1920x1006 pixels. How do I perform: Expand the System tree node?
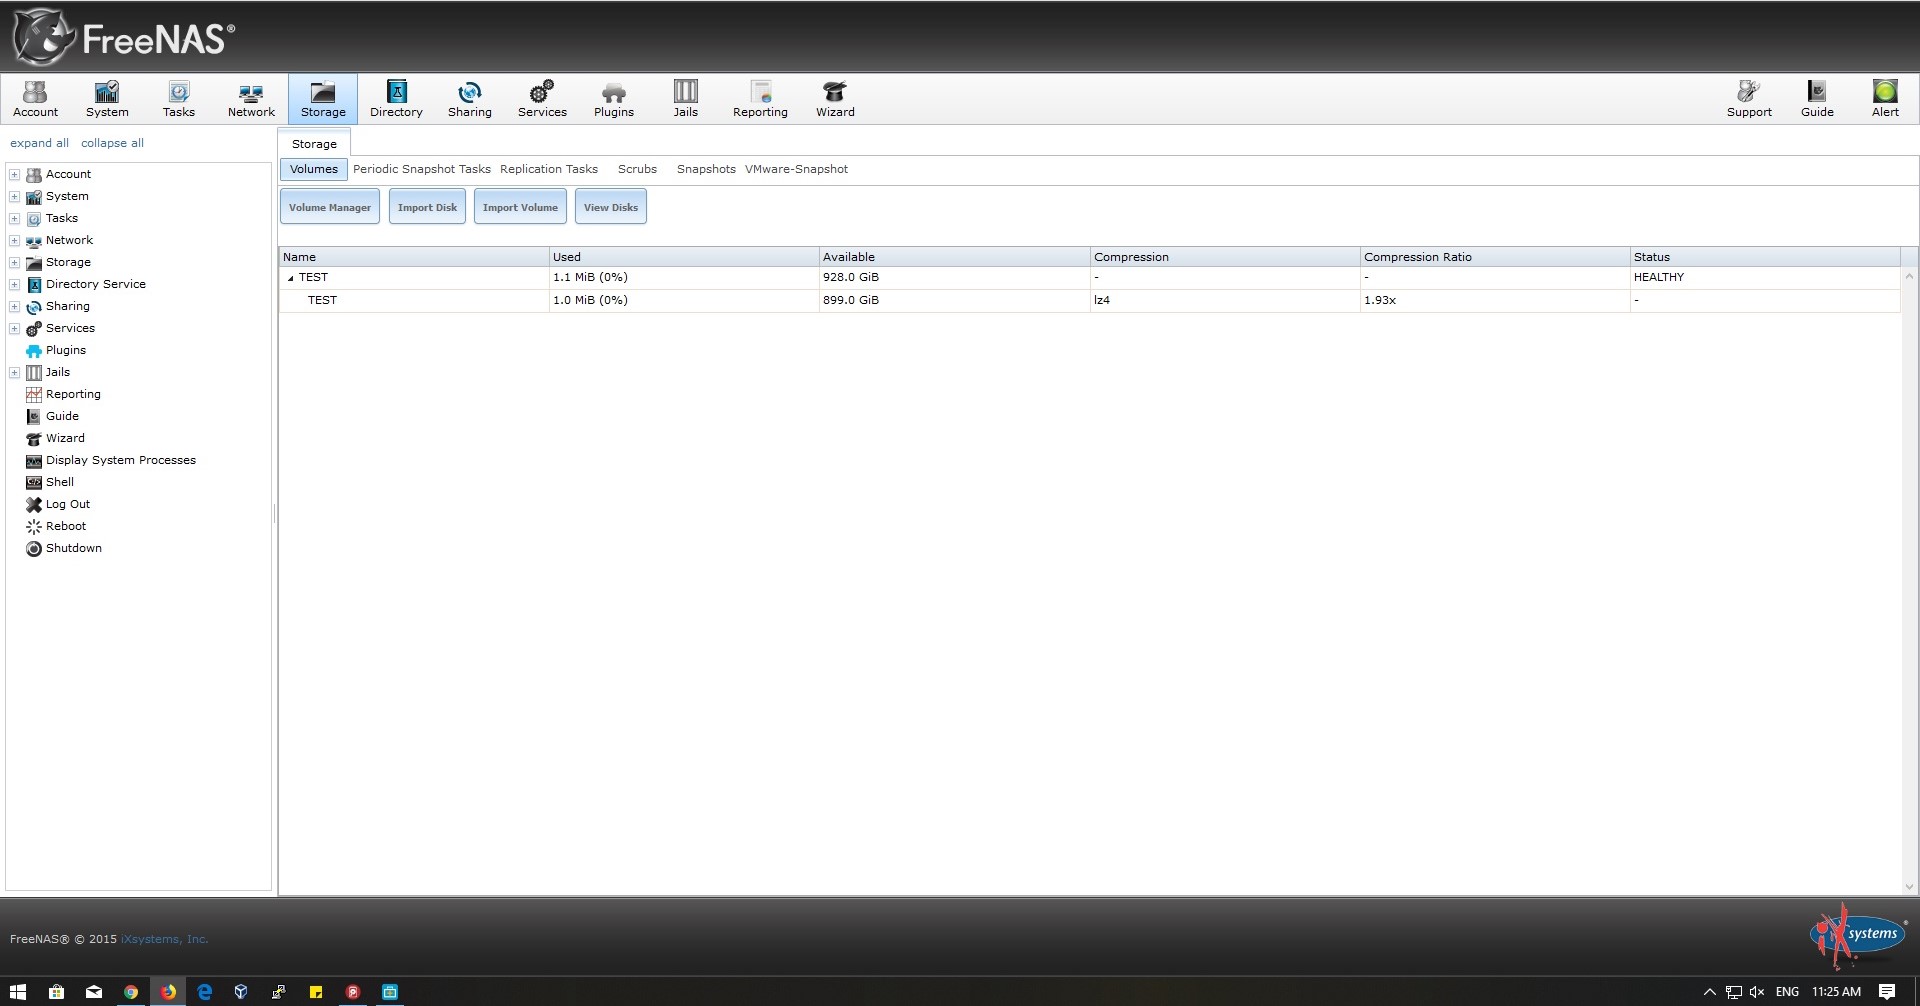tap(15, 196)
